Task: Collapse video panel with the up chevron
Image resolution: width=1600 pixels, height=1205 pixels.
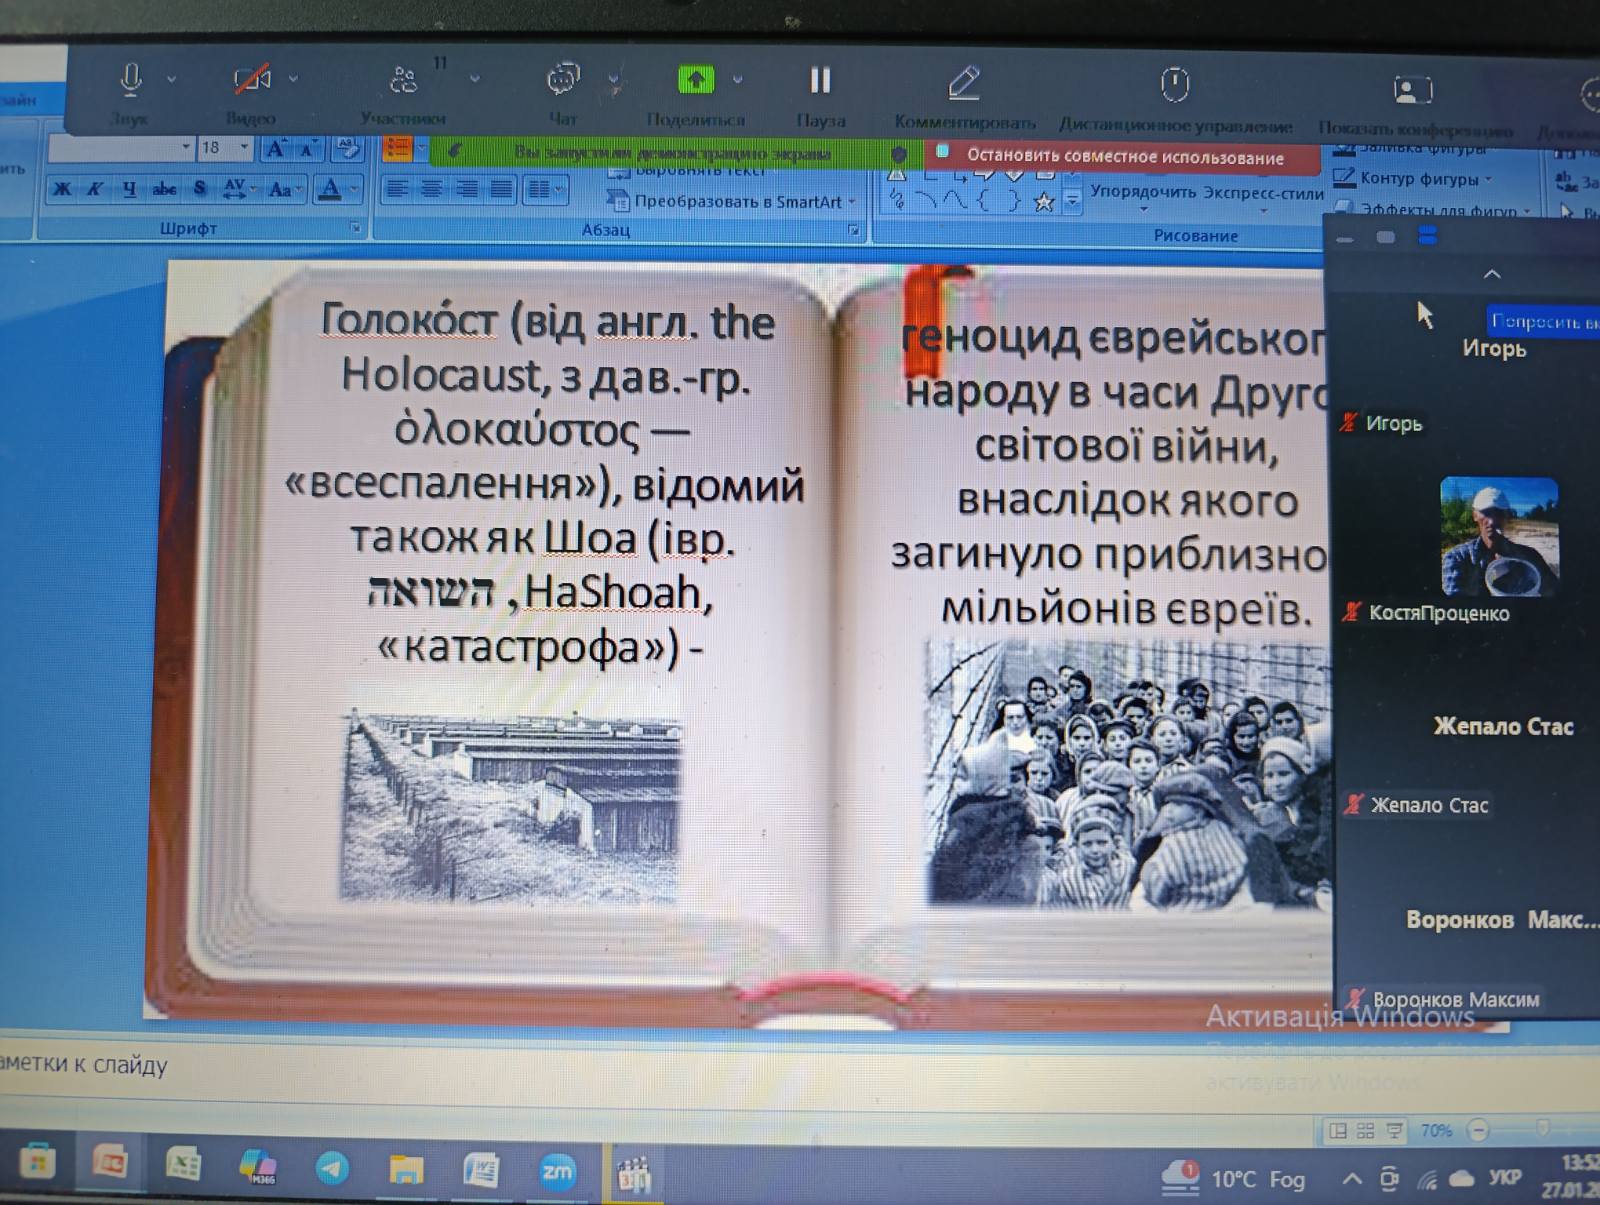Action: pos(1492,274)
